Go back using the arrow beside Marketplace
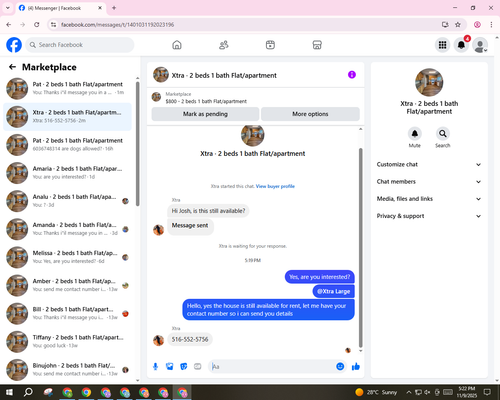 coord(12,67)
